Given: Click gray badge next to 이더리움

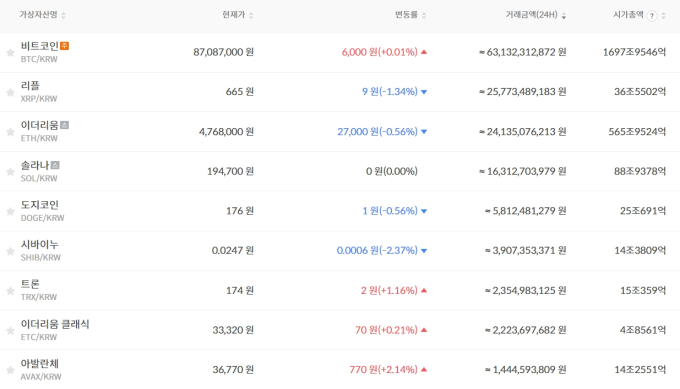Looking at the screenshot, I should (64, 125).
